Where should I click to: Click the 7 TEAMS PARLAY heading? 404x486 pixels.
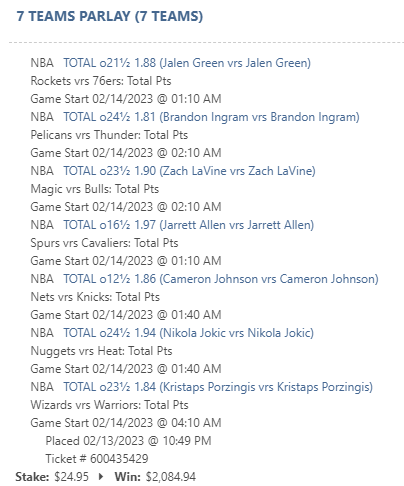[x=110, y=16]
